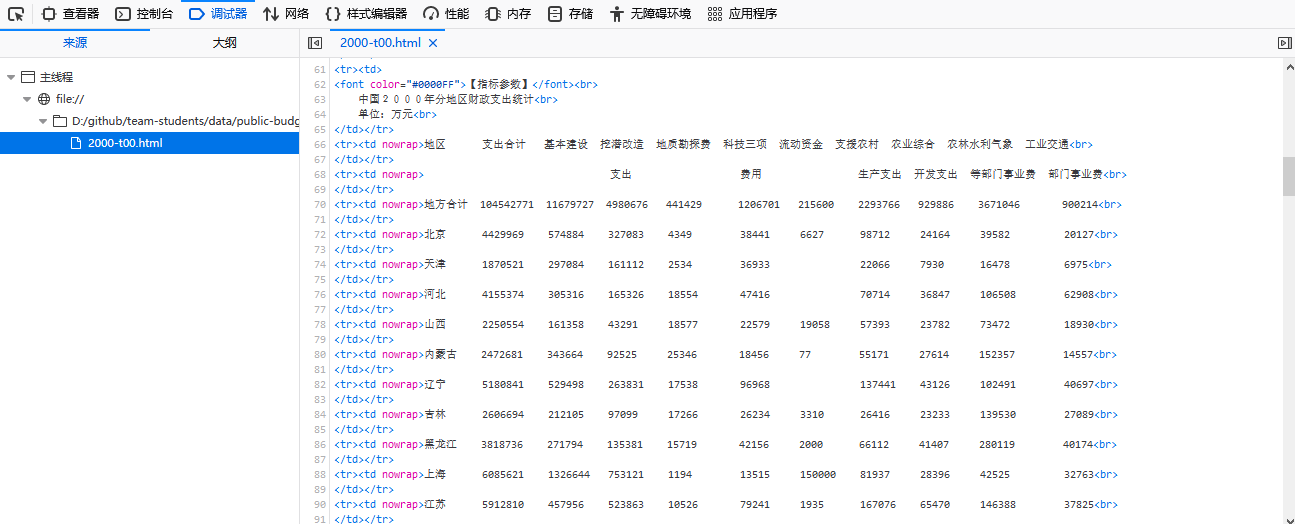This screenshot has width=1295, height=524.
Task: Close the 2000-t00.html editor tab
Action: click(x=433, y=43)
